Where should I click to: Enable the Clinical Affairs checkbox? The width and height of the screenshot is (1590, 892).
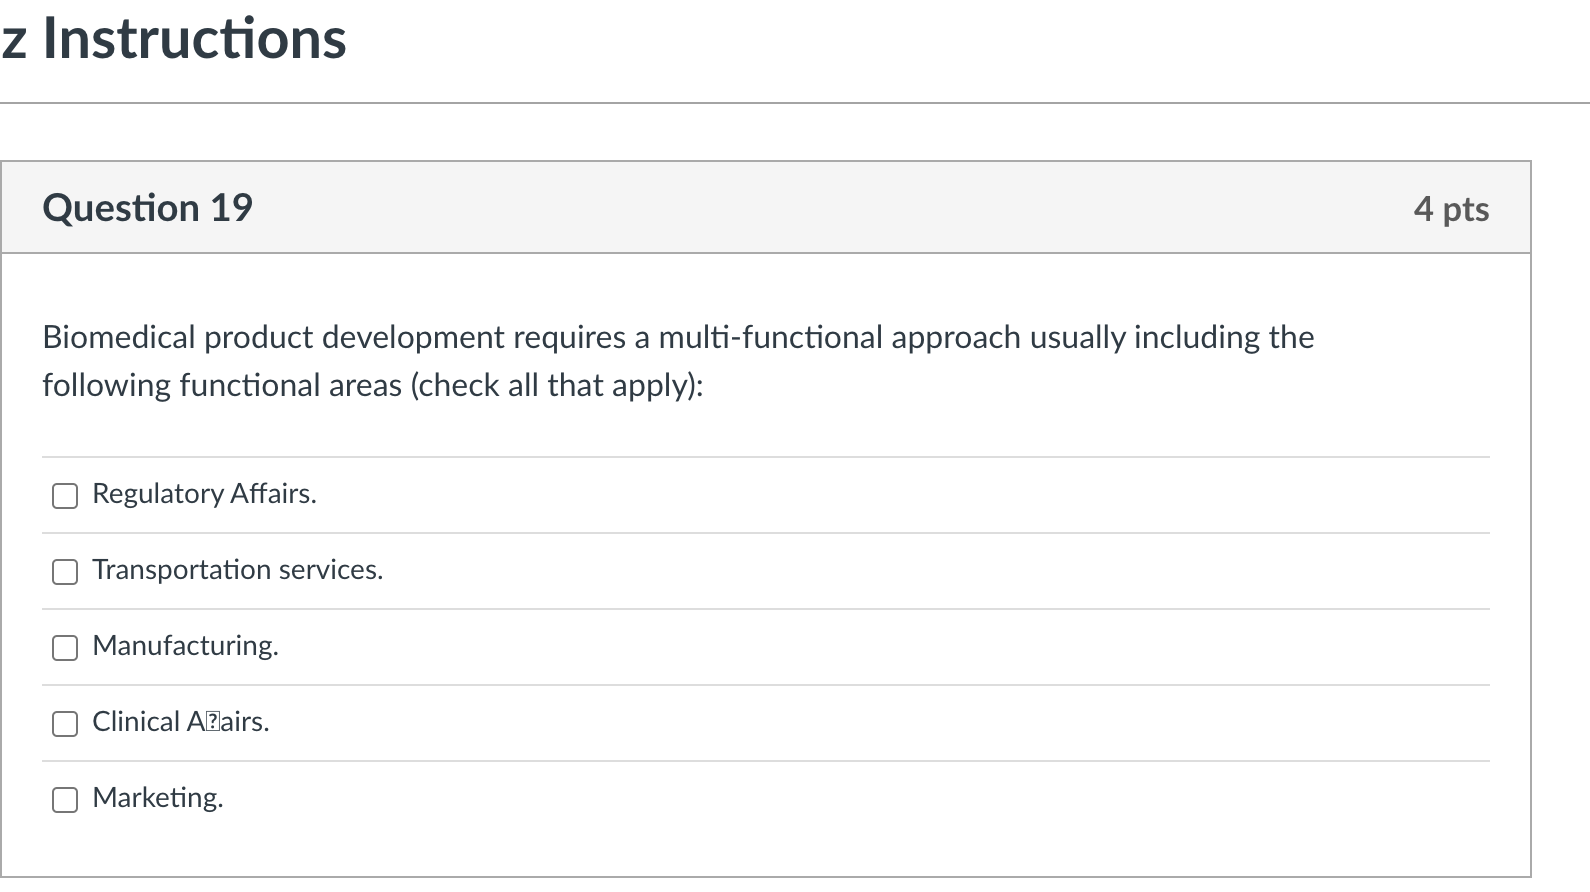65,724
